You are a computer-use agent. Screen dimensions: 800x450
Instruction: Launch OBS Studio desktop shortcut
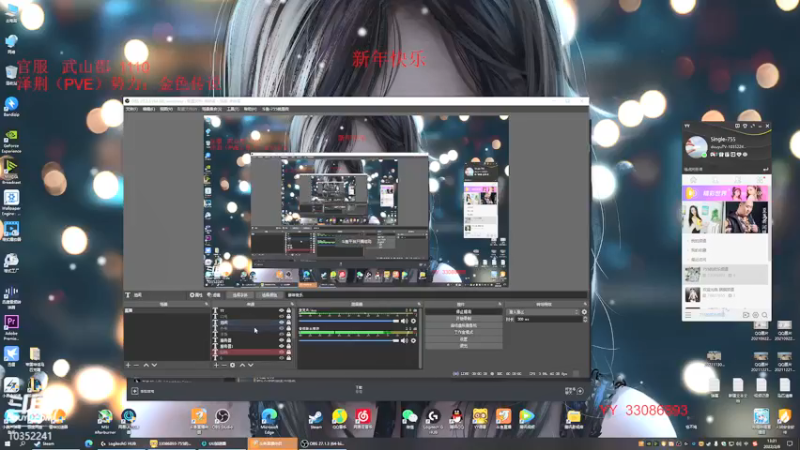coord(222,420)
